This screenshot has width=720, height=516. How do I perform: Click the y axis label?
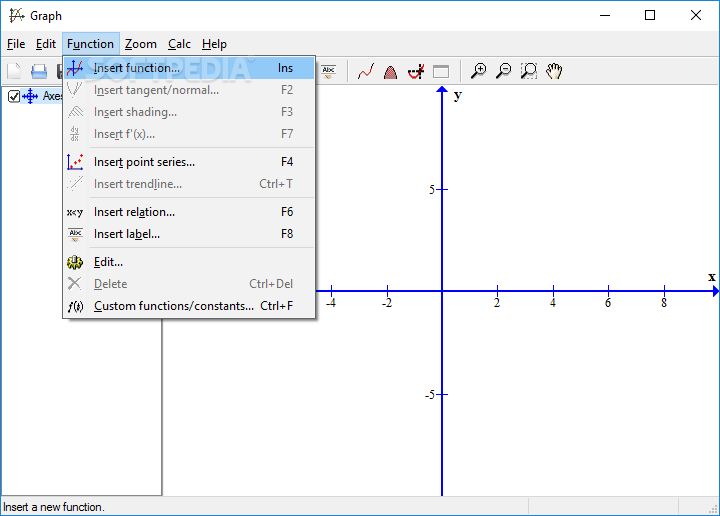(x=457, y=95)
